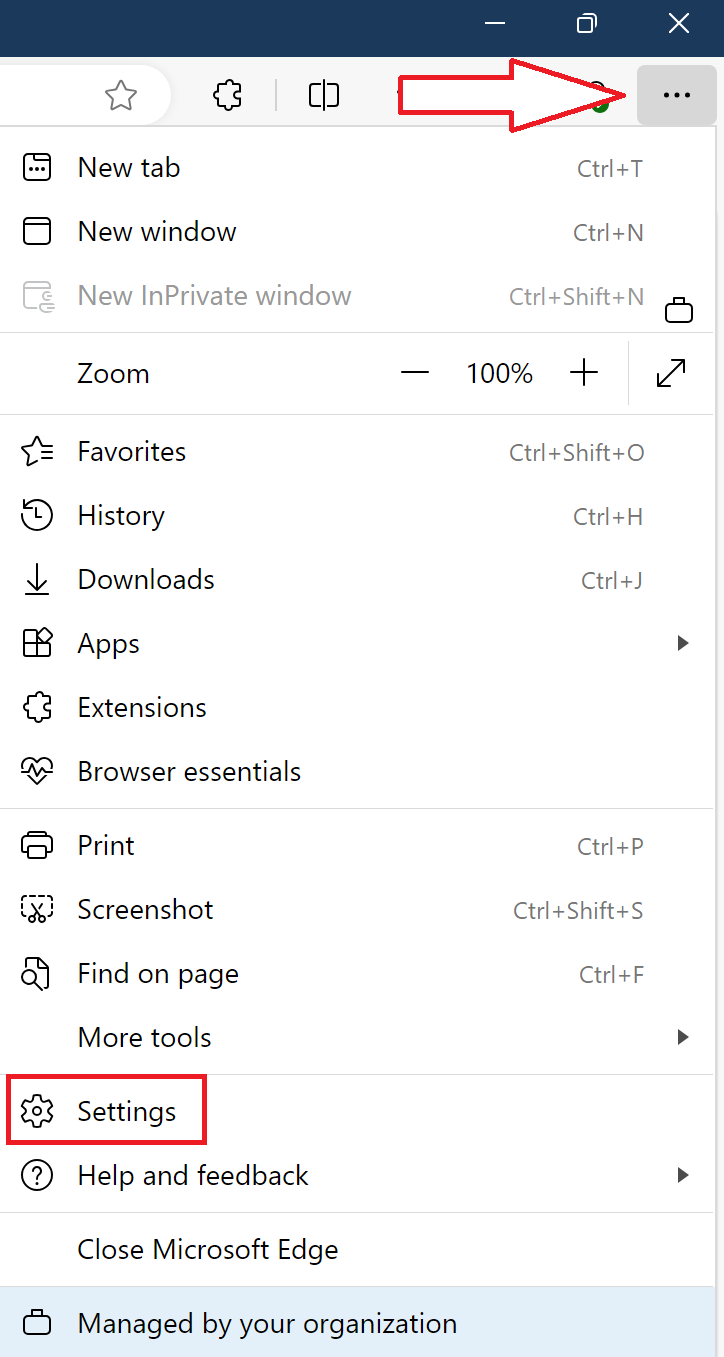Expand the Apps submenu arrow
724x1357 pixels.
click(x=683, y=644)
